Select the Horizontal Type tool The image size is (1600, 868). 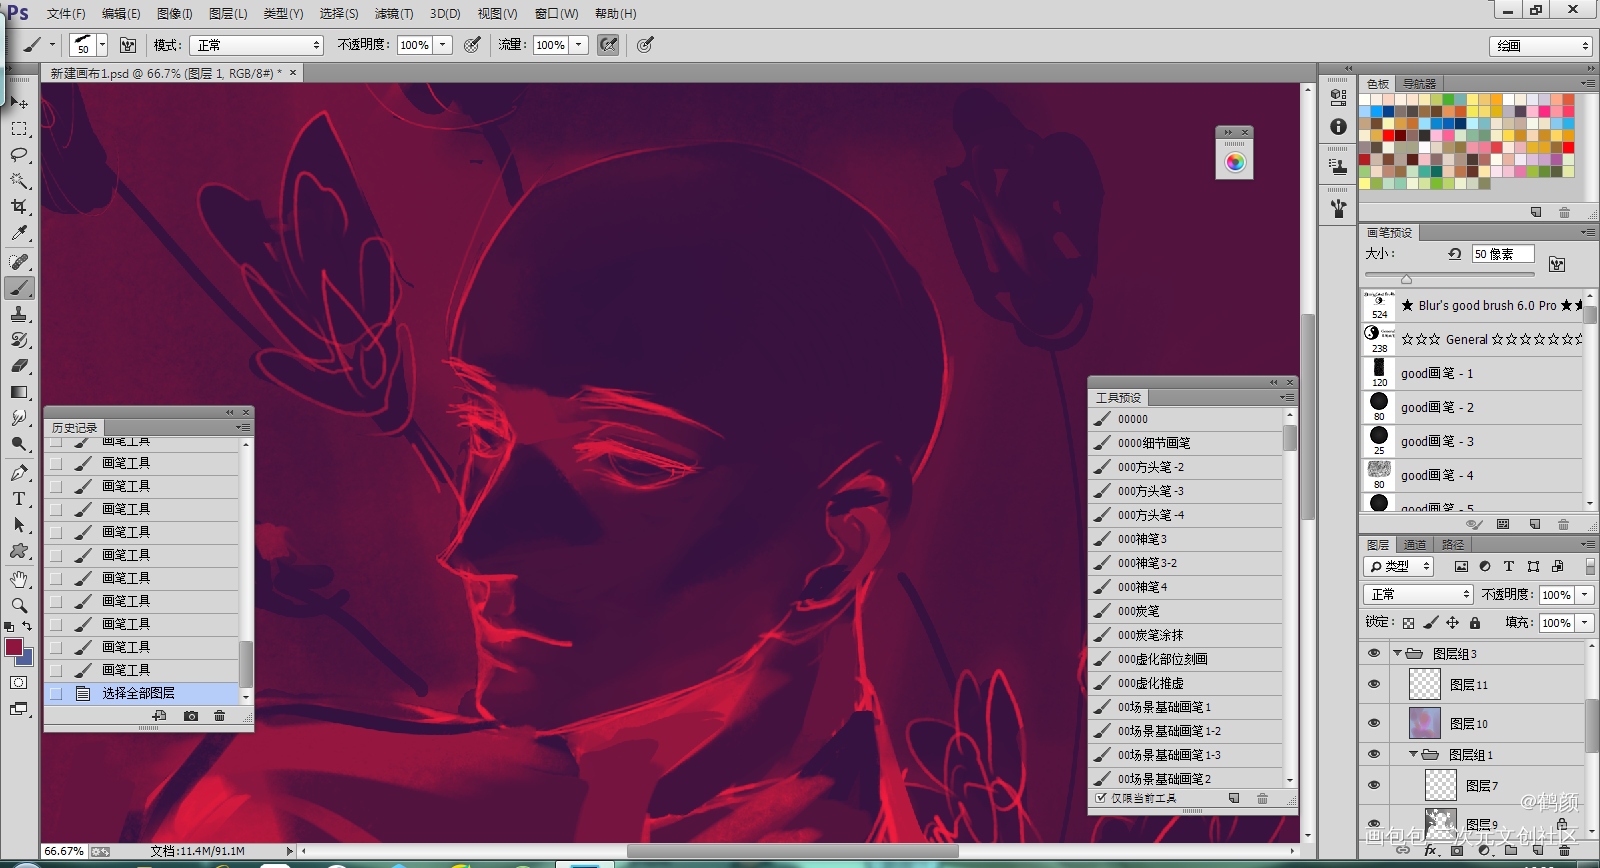click(19, 498)
